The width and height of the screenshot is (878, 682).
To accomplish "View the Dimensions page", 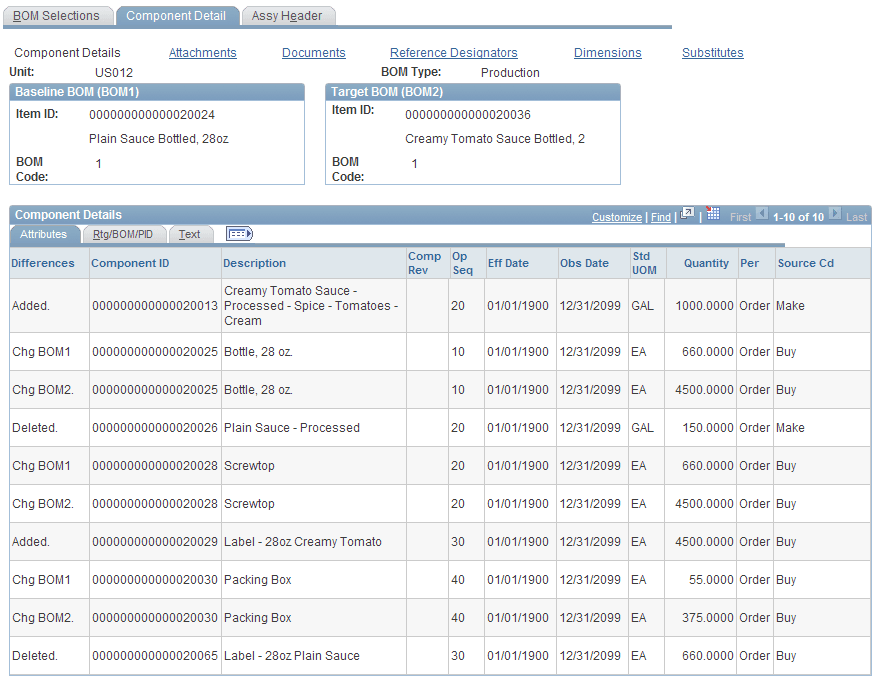I will (x=607, y=52).
